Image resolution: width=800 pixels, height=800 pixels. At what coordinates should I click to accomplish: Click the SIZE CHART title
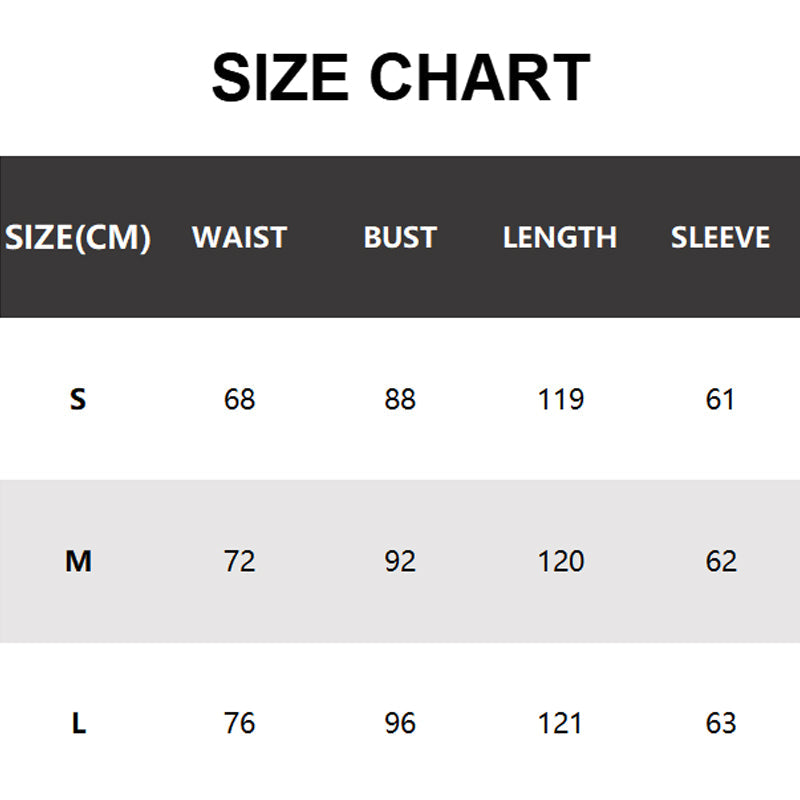tap(400, 78)
